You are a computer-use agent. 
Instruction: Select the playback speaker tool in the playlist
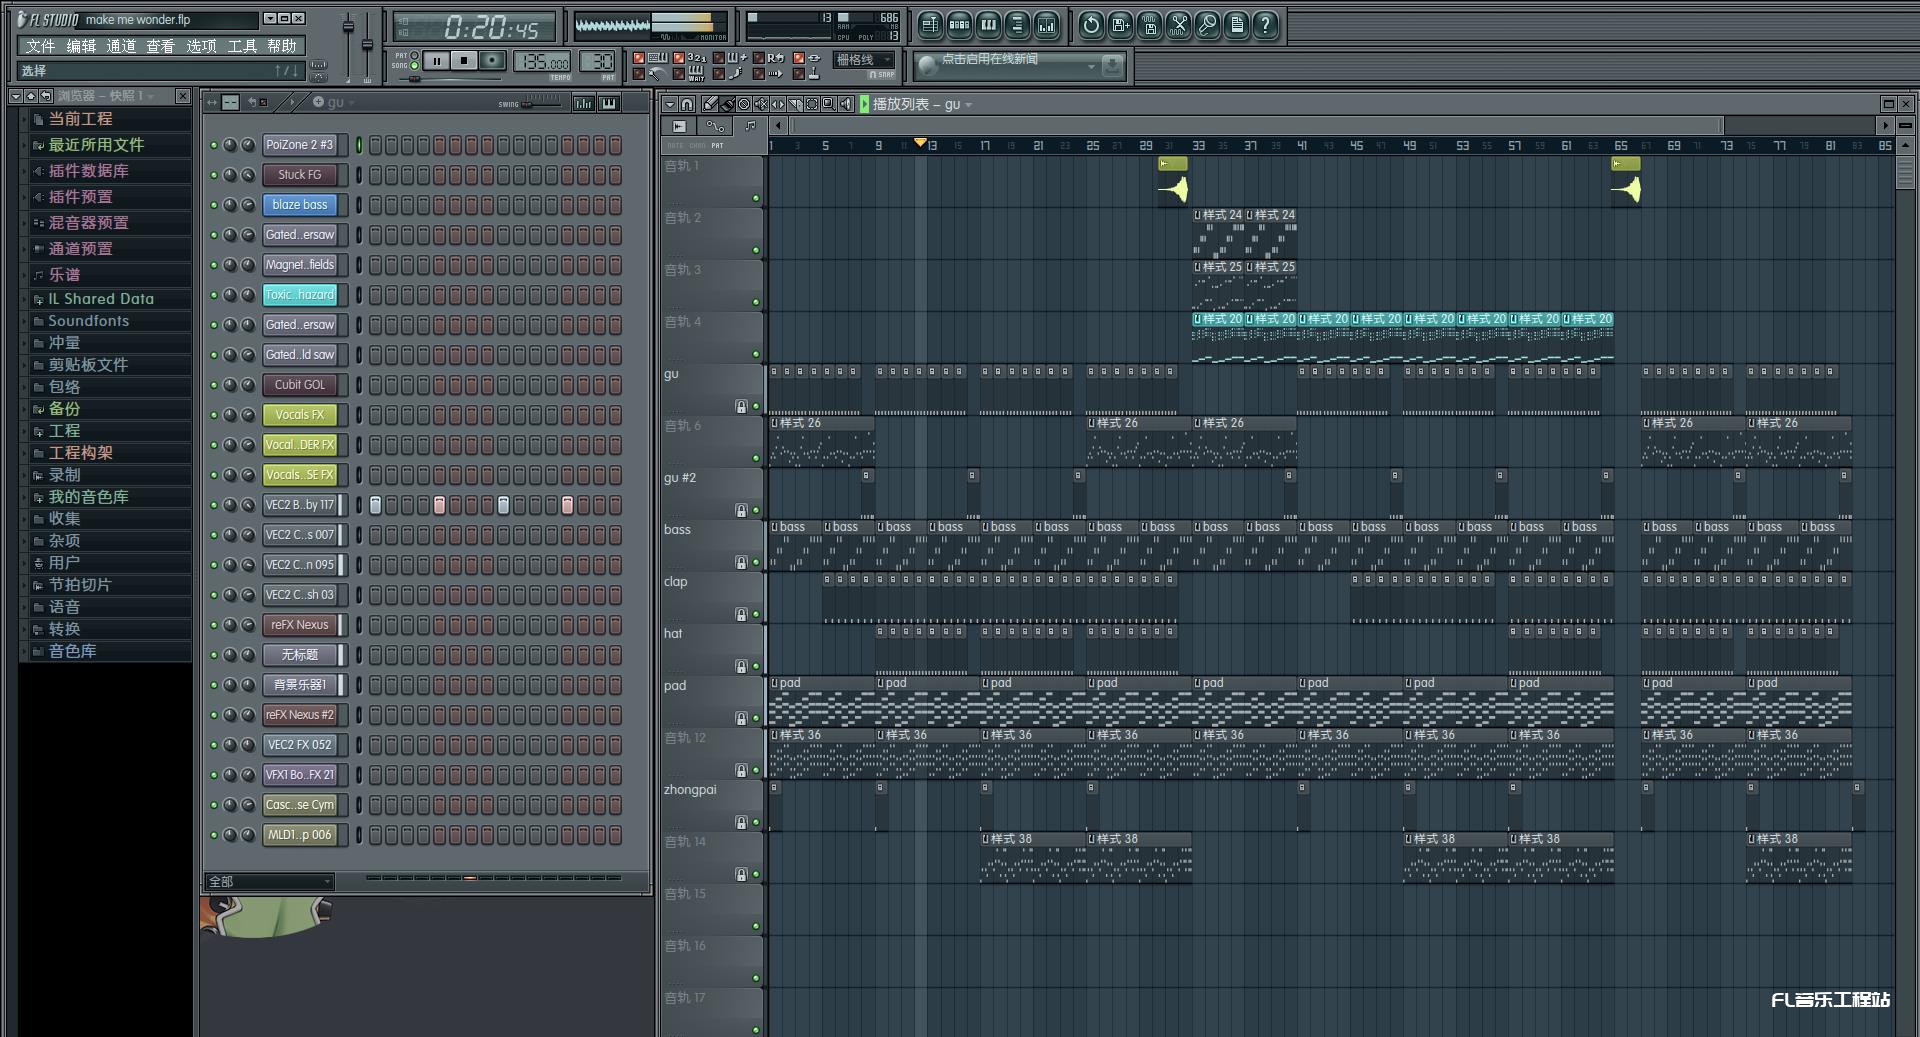tap(846, 104)
